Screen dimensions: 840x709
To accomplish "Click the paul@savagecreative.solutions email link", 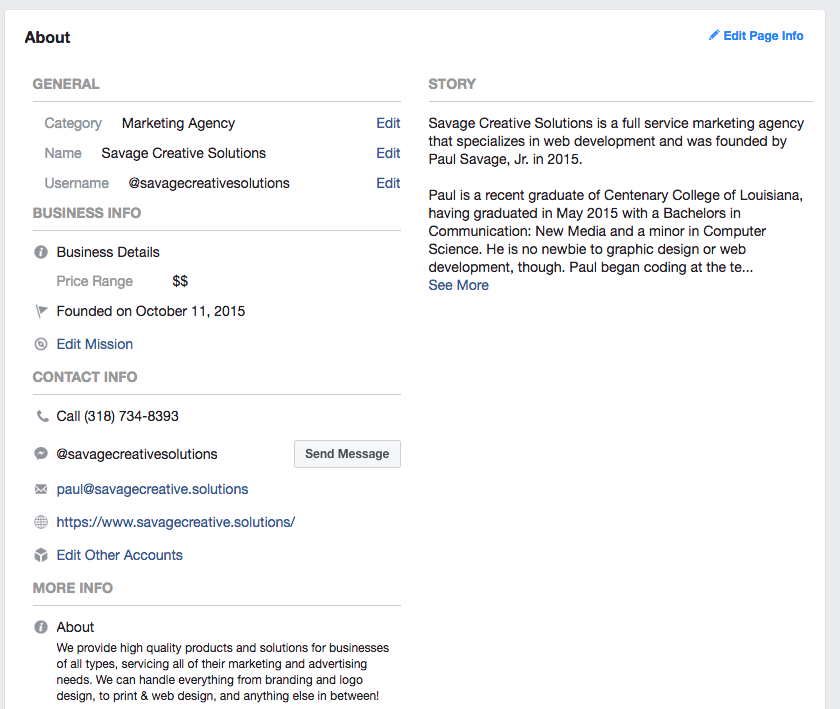I will click(x=152, y=489).
